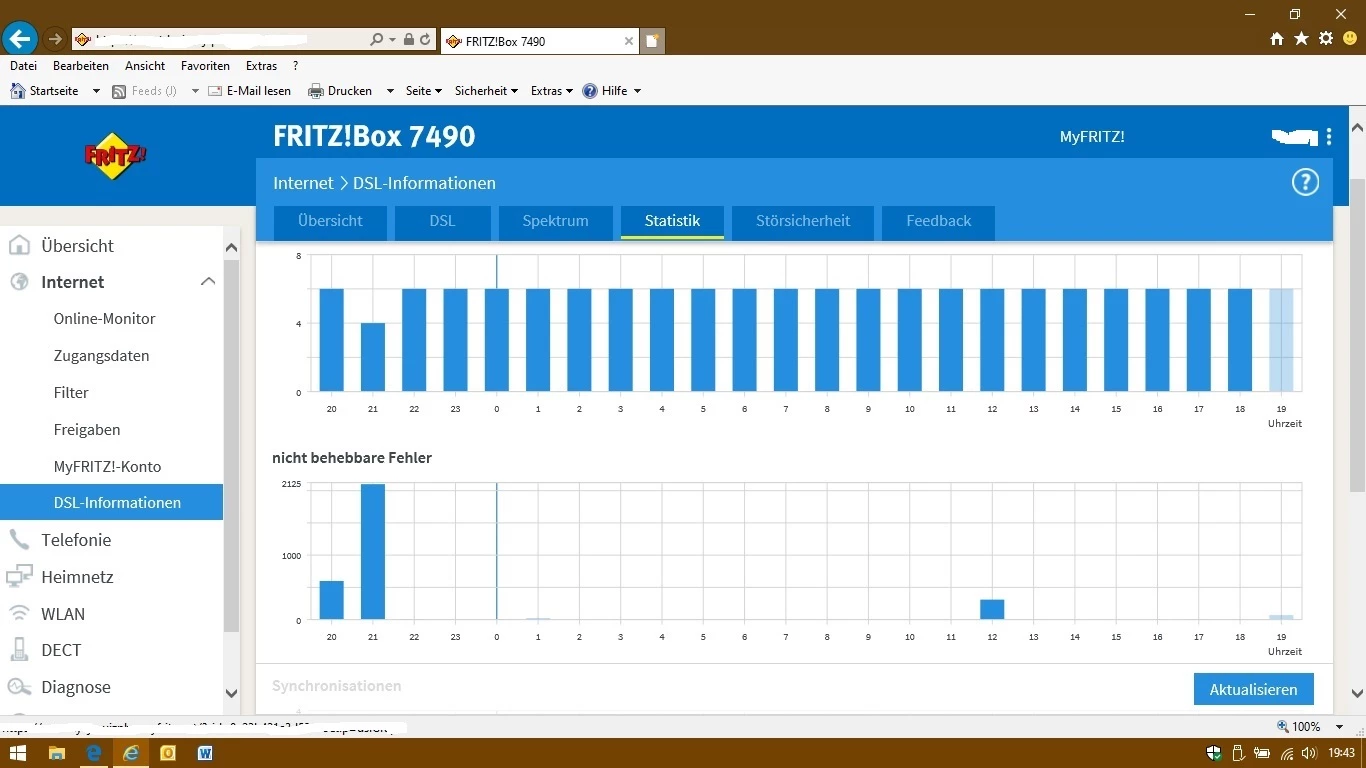The height and width of the screenshot is (768, 1366).
Task: Open the favorites star in the title bar
Action: click(x=1301, y=39)
